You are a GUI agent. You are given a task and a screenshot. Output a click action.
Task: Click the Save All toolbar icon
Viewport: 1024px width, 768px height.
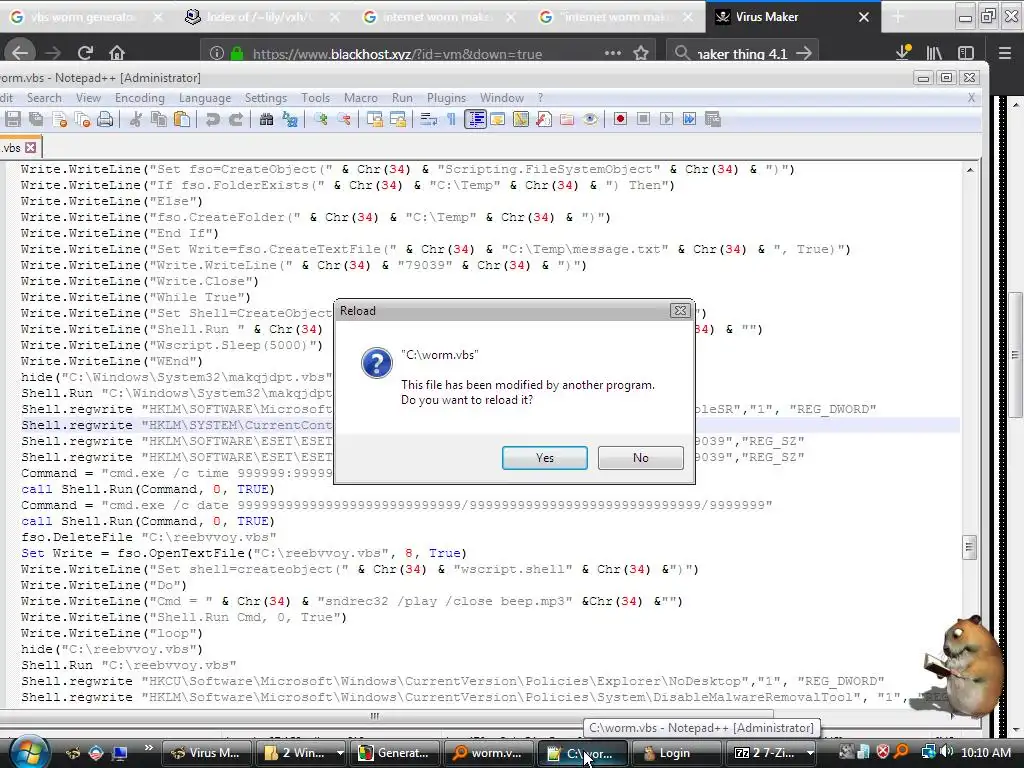pos(37,120)
